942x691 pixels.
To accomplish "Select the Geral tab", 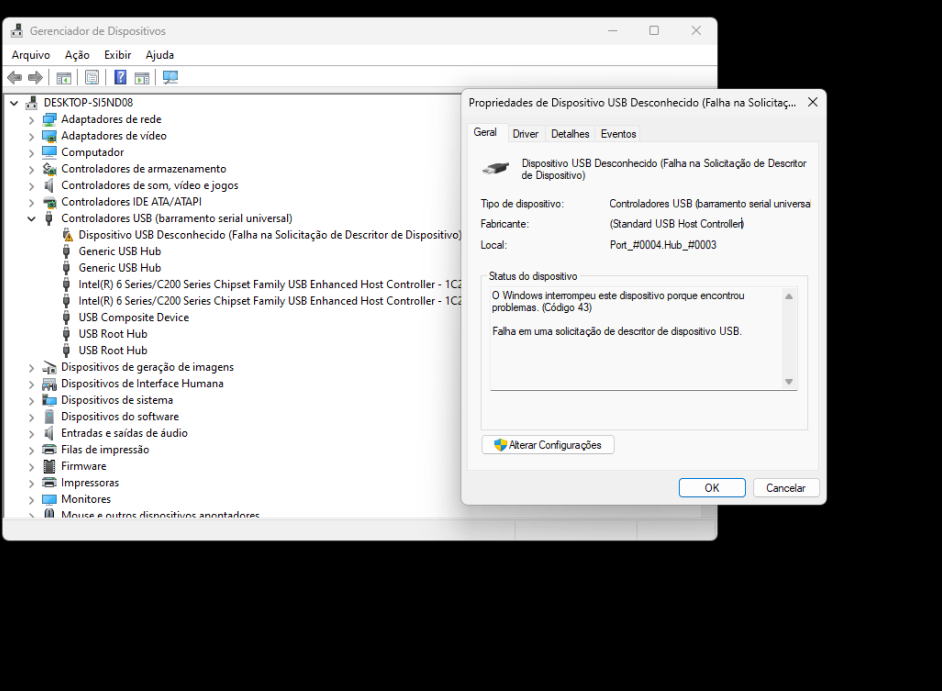I will click(x=485, y=132).
